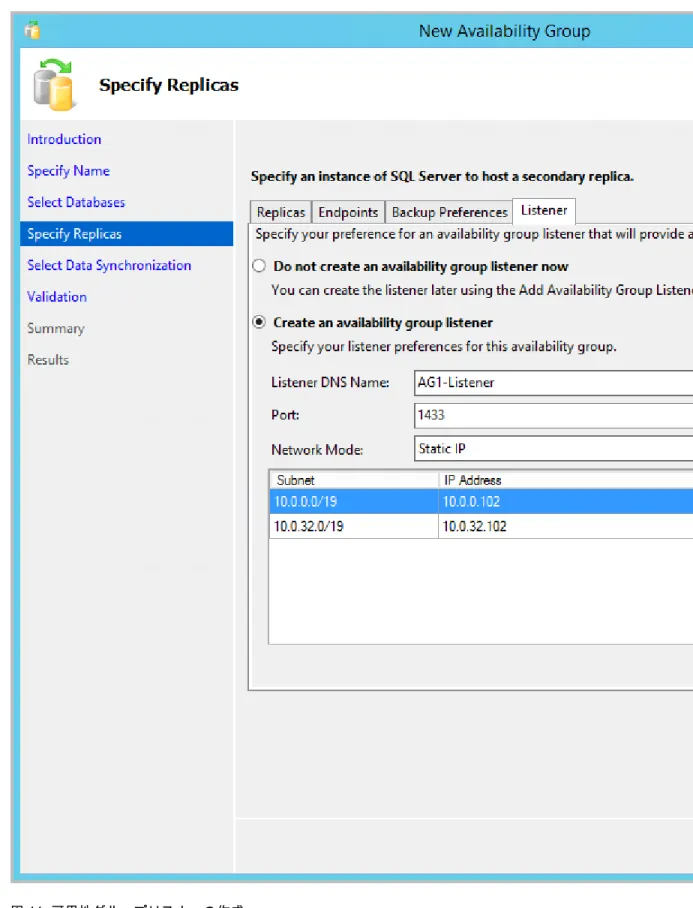Click the database replica icon beside Specify Replicas

(x=53, y=85)
